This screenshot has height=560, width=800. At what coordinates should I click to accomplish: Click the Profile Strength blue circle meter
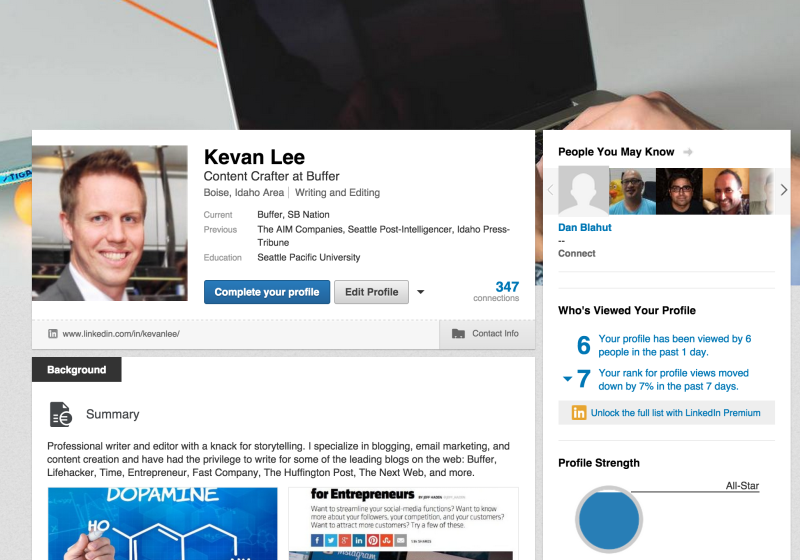[609, 519]
